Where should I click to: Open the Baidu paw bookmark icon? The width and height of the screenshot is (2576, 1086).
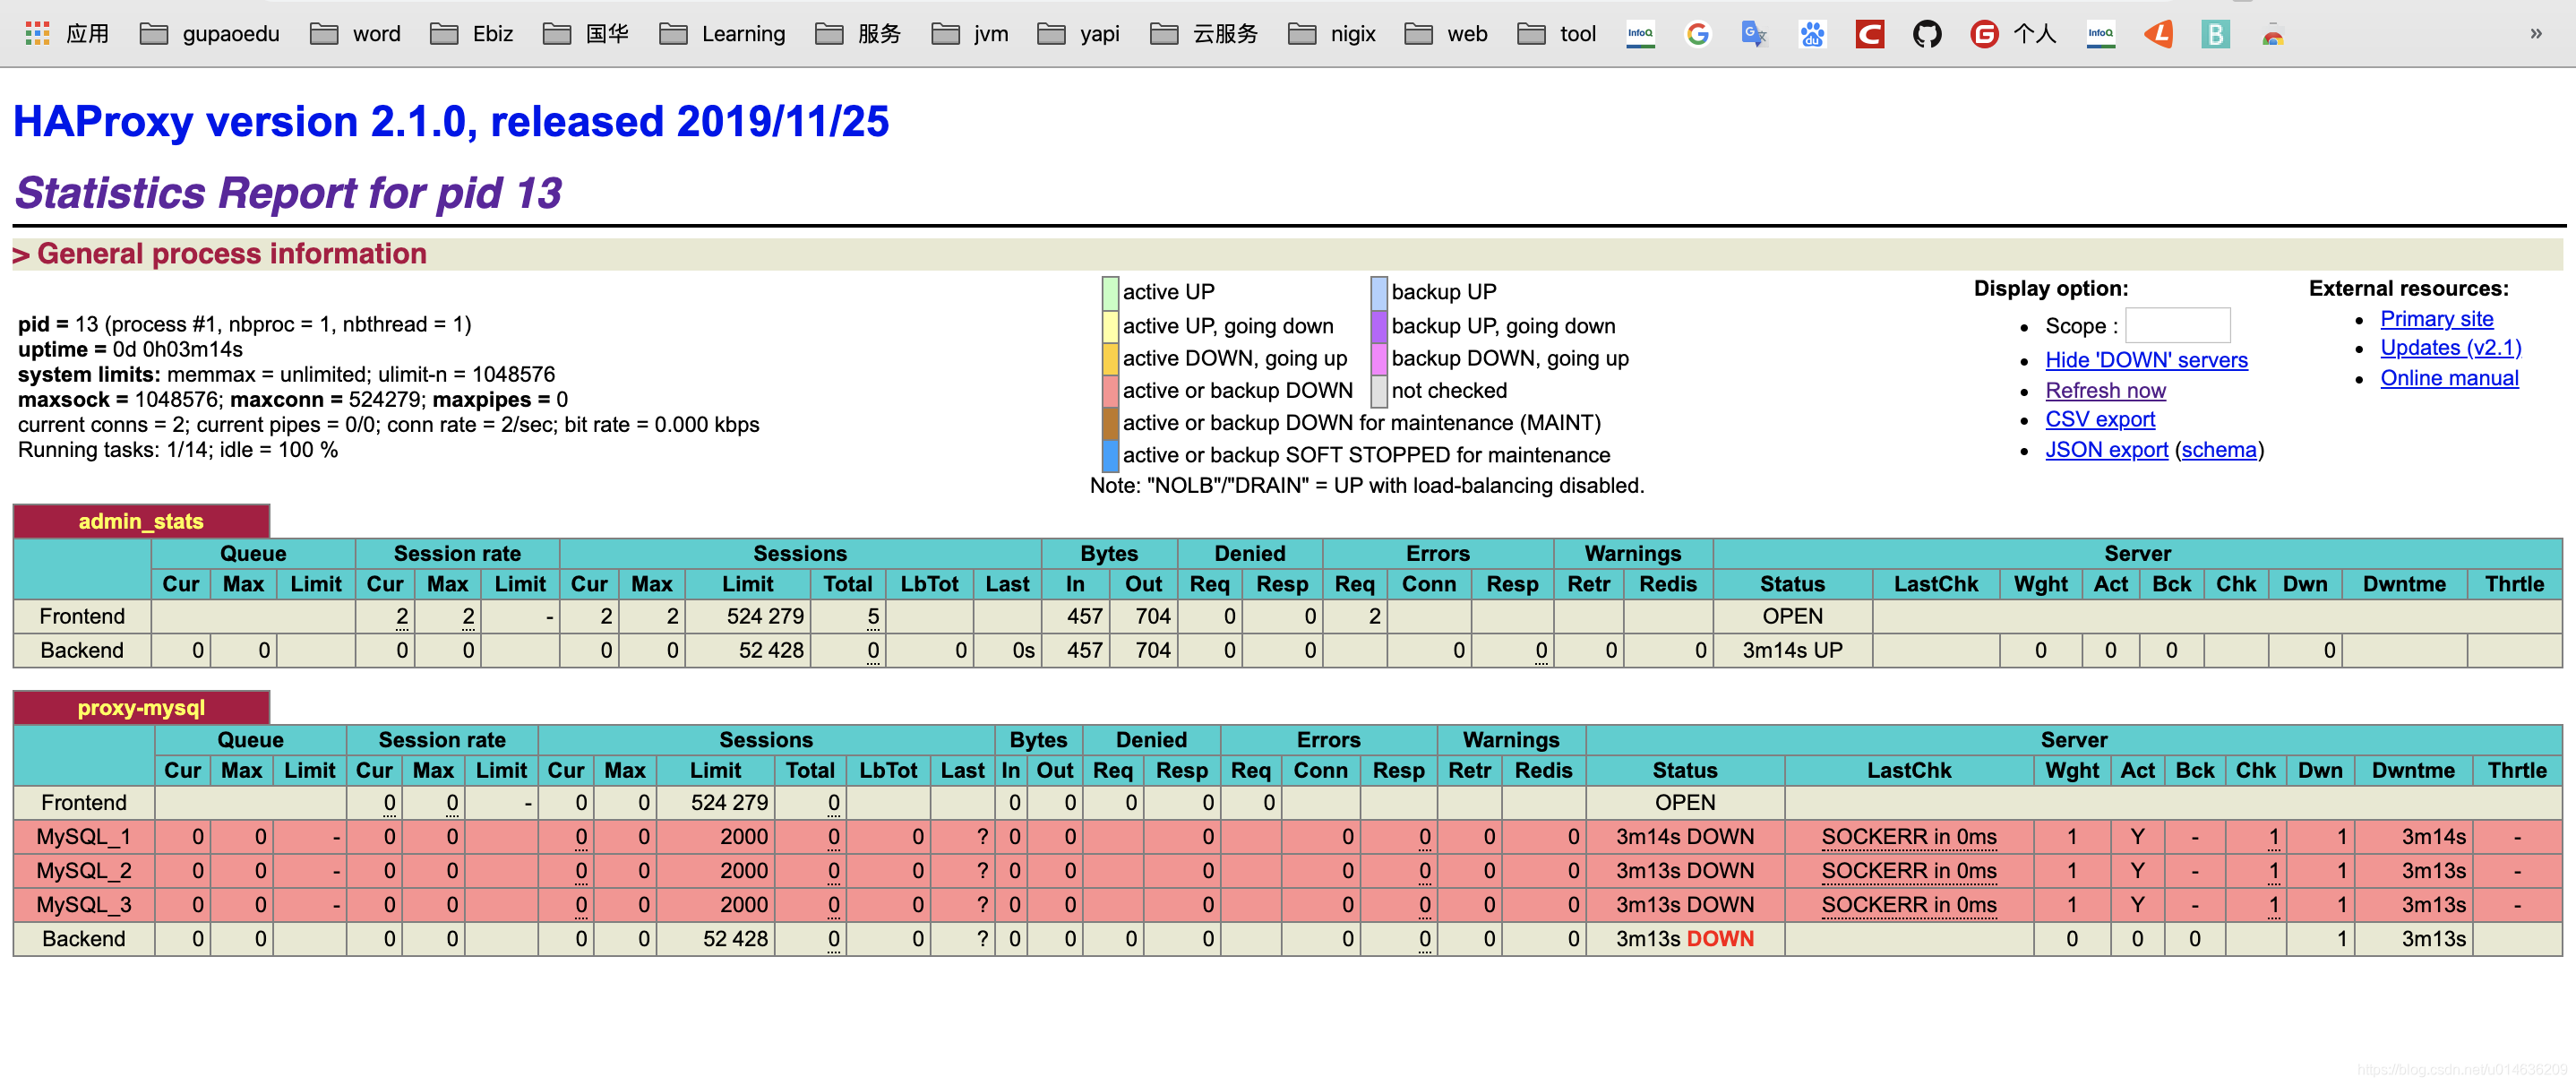tap(1812, 34)
